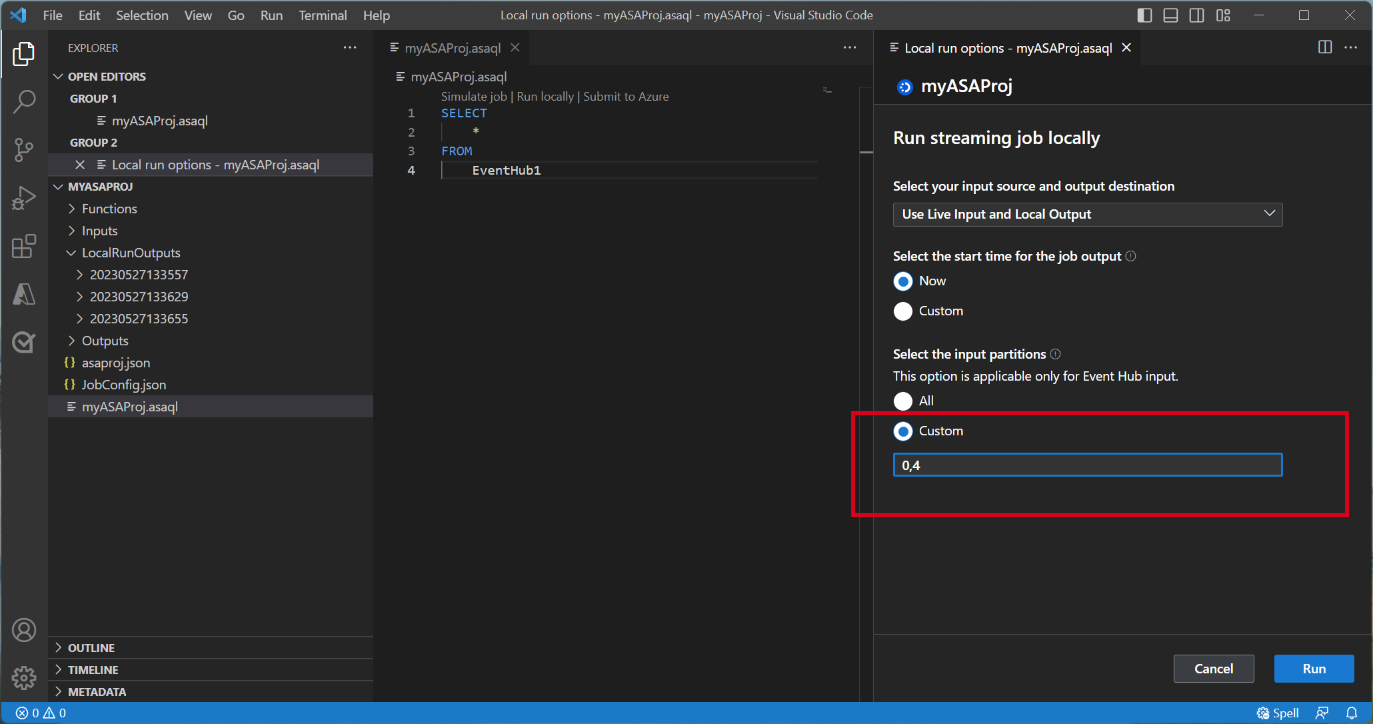Open the Accounts icon in the activity bar

(24, 630)
